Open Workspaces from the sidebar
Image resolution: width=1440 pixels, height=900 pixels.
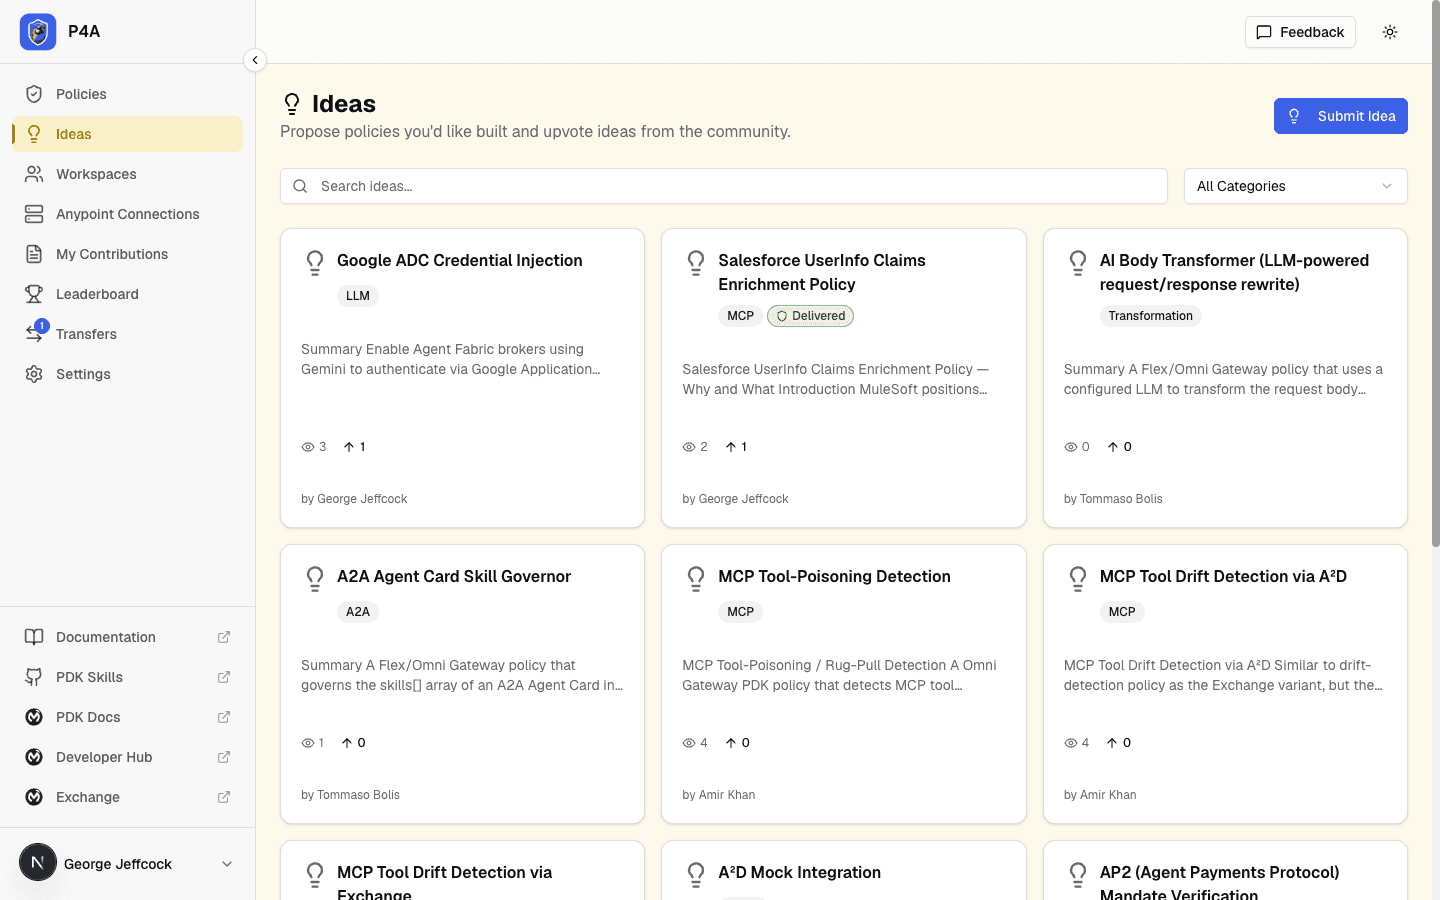(x=128, y=174)
